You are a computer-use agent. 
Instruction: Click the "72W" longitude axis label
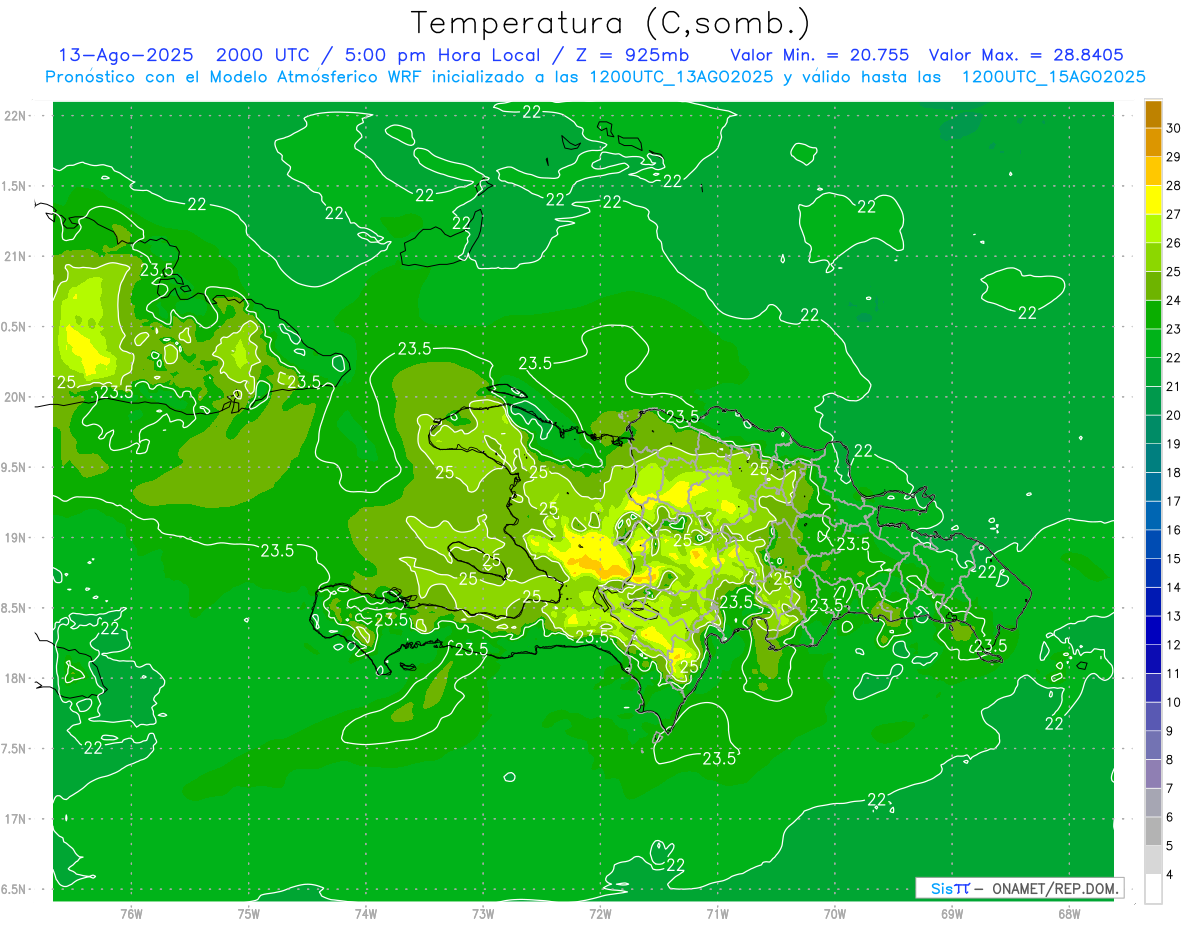click(x=600, y=914)
